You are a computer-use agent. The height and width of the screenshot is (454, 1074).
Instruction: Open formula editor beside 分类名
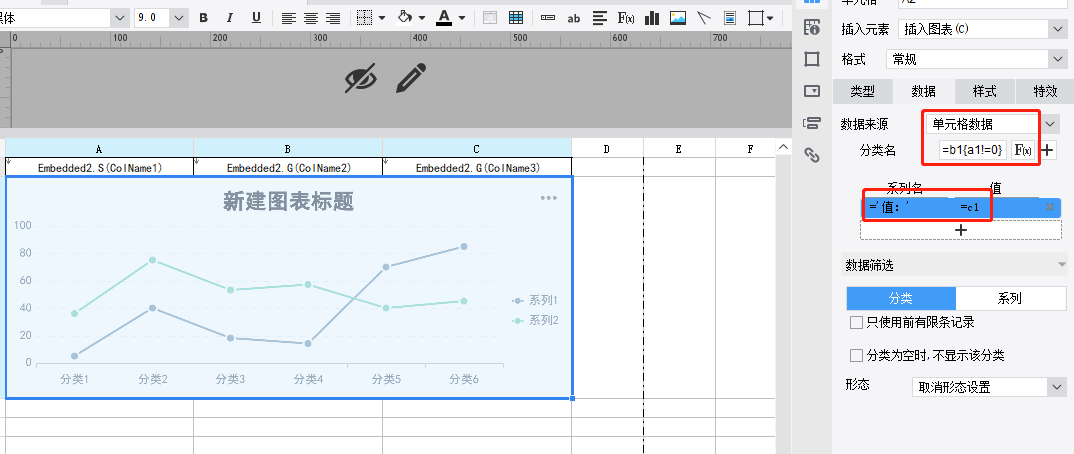1023,150
